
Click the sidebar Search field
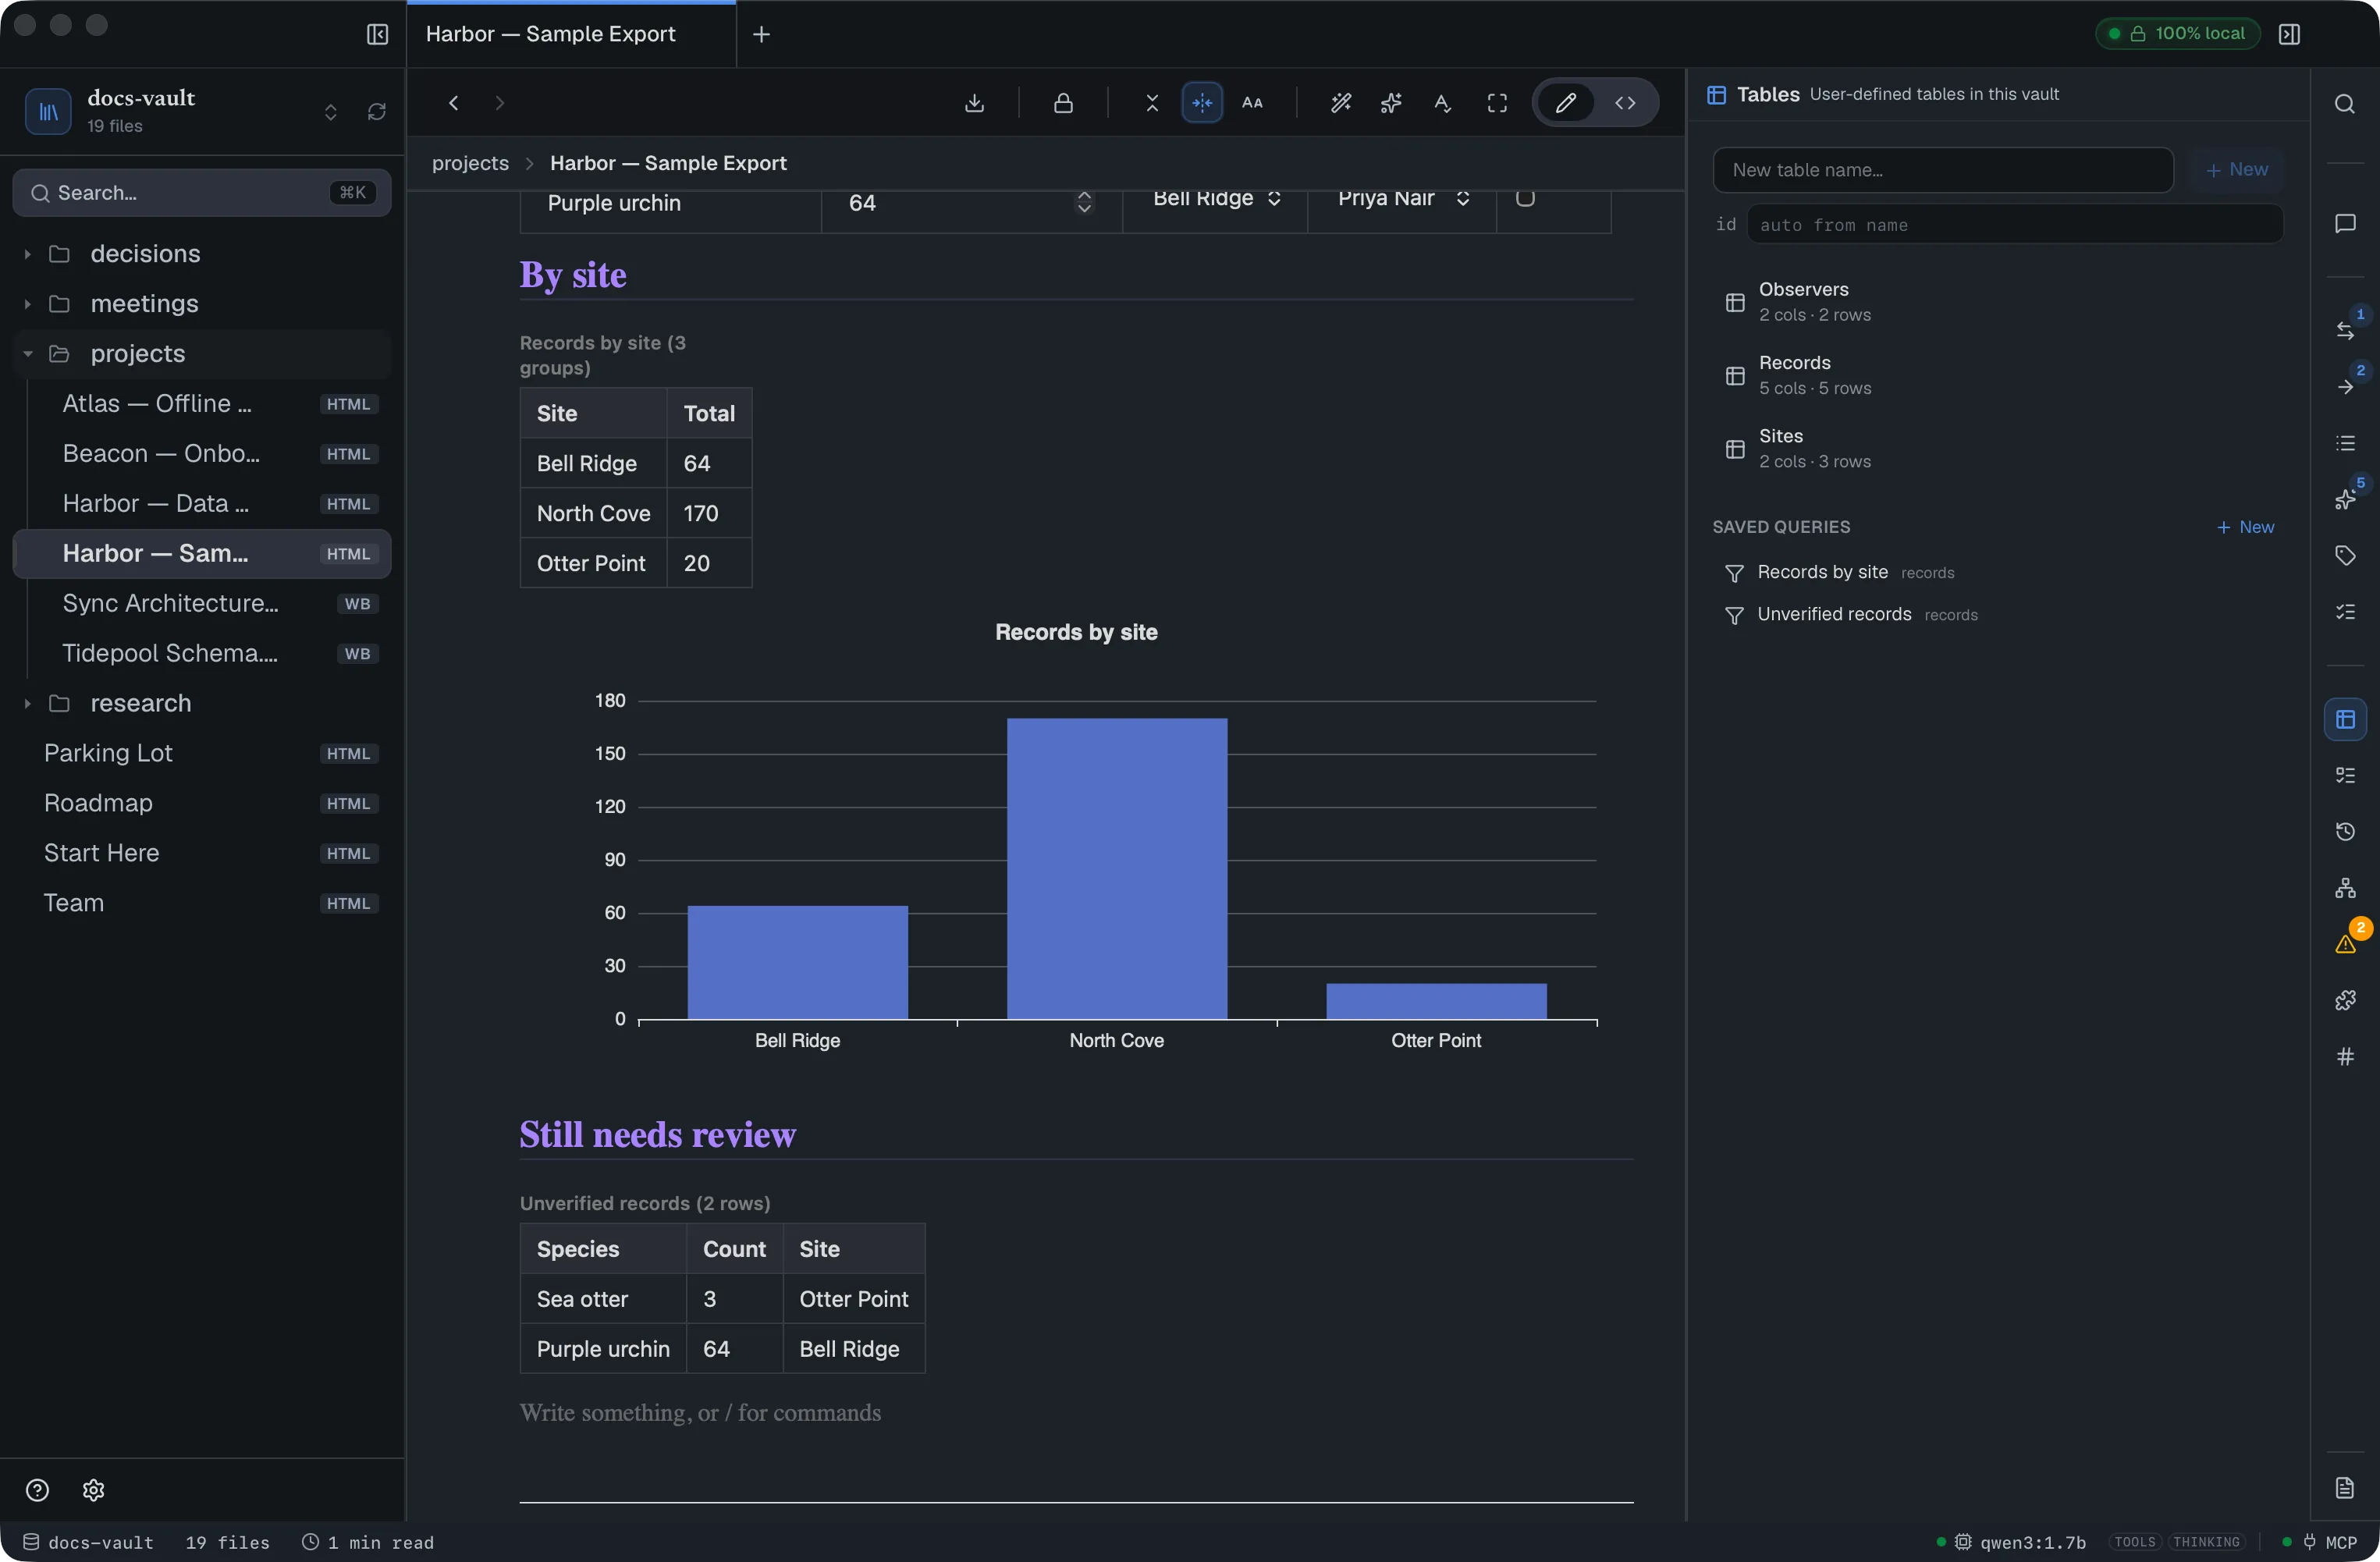202,192
